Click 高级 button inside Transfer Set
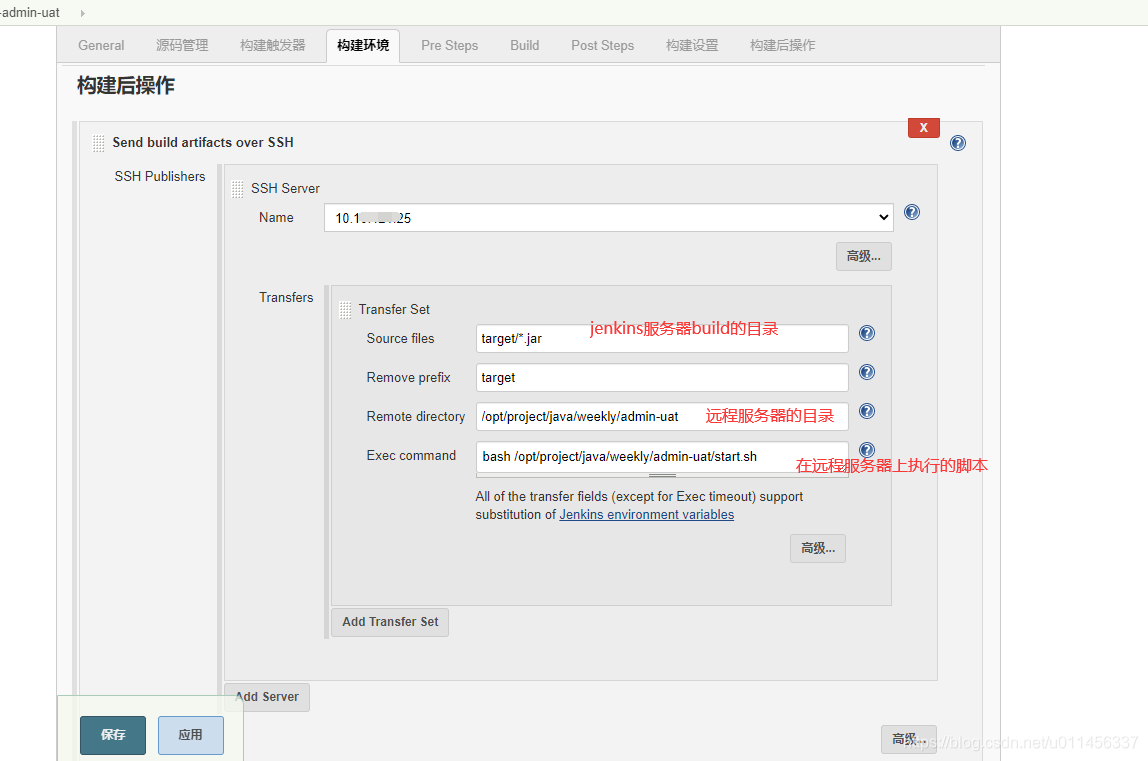The width and height of the screenshot is (1148, 761). point(818,549)
